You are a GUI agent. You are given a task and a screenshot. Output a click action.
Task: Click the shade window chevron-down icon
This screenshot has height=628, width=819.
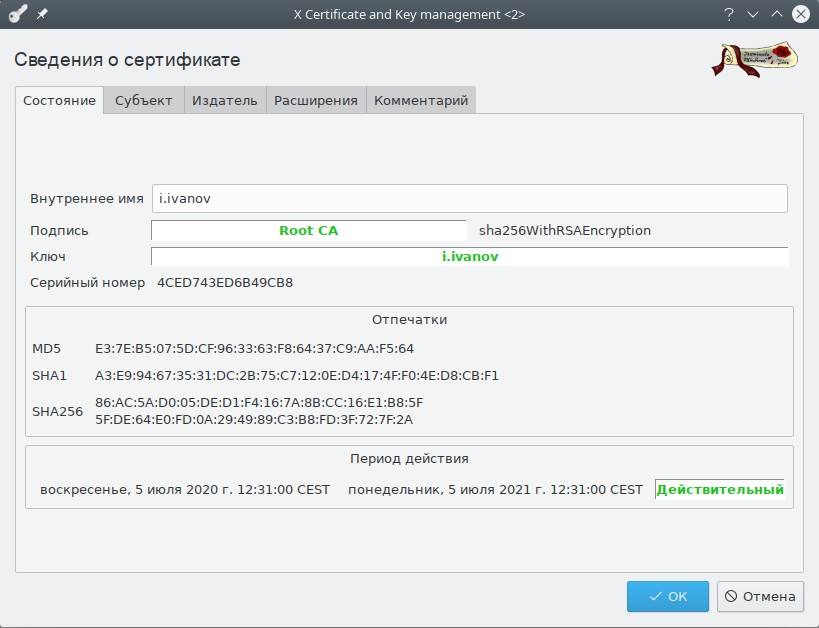[751, 14]
